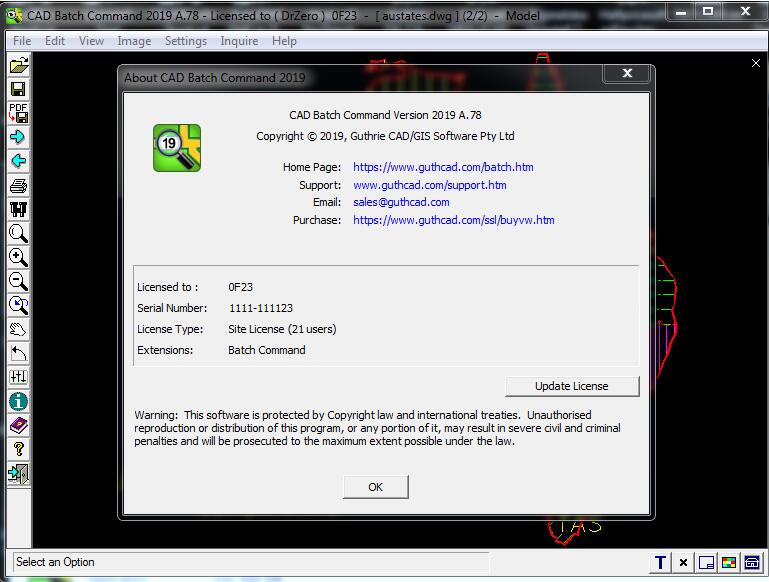769x582 pixels.
Task: Click the 'Select an Option' status field
Action: 250,562
